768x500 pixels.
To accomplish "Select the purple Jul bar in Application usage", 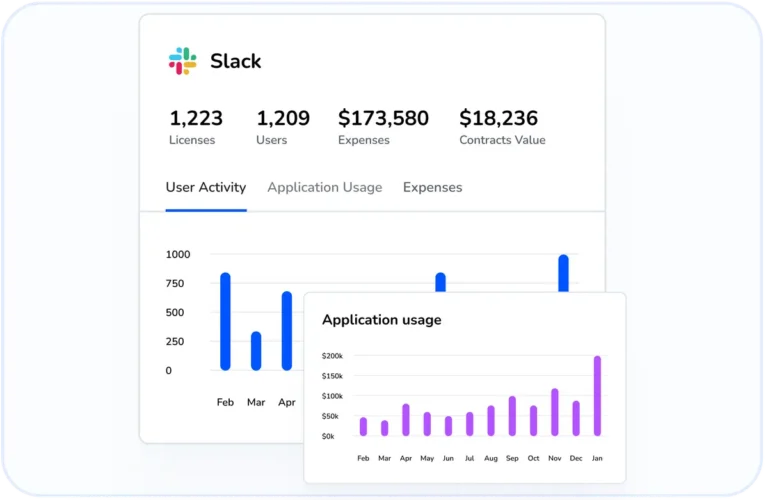I will (470, 424).
